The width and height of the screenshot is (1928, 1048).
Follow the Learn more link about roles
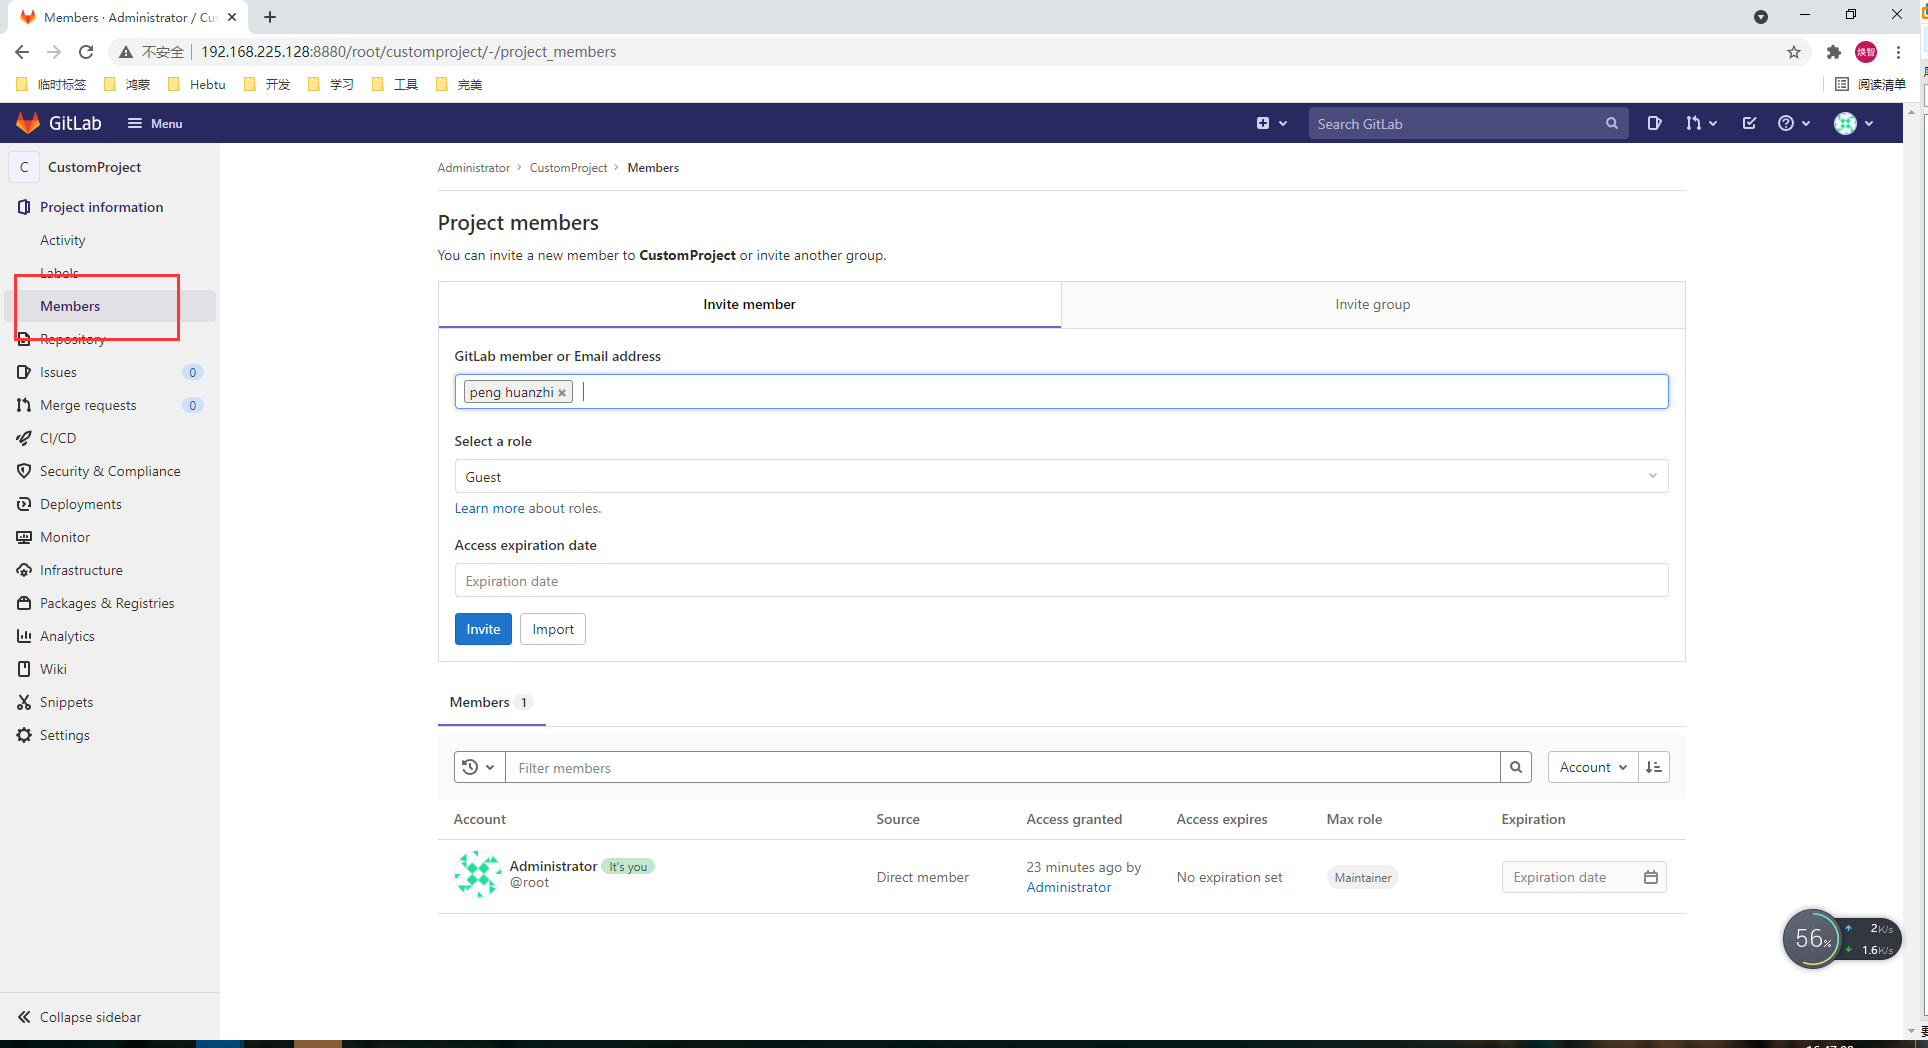coord(489,508)
